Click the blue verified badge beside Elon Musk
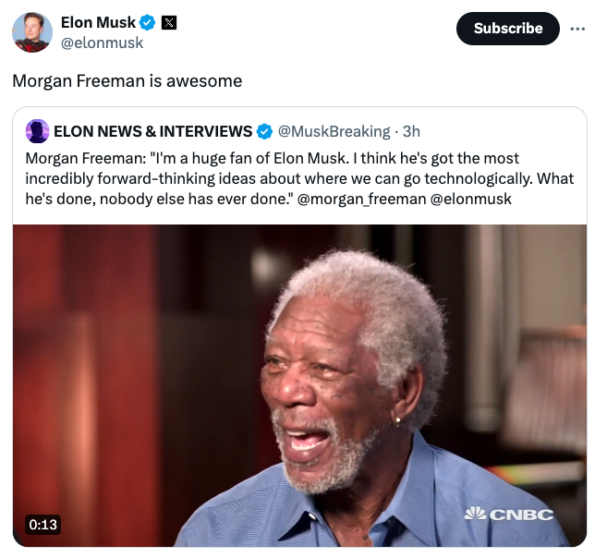 tap(147, 23)
